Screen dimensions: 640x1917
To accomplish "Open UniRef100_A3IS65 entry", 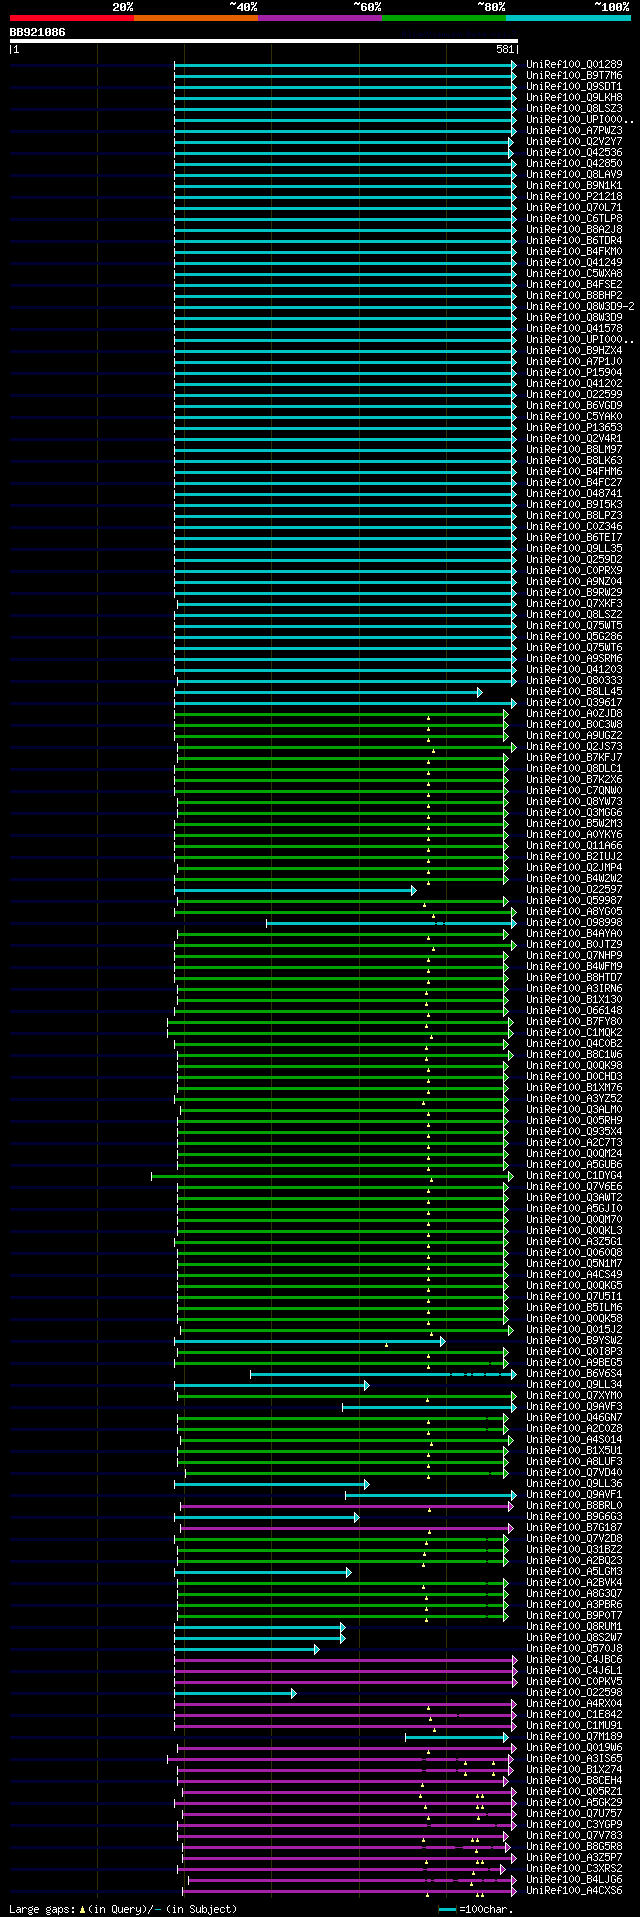I will pyautogui.click(x=574, y=1758).
